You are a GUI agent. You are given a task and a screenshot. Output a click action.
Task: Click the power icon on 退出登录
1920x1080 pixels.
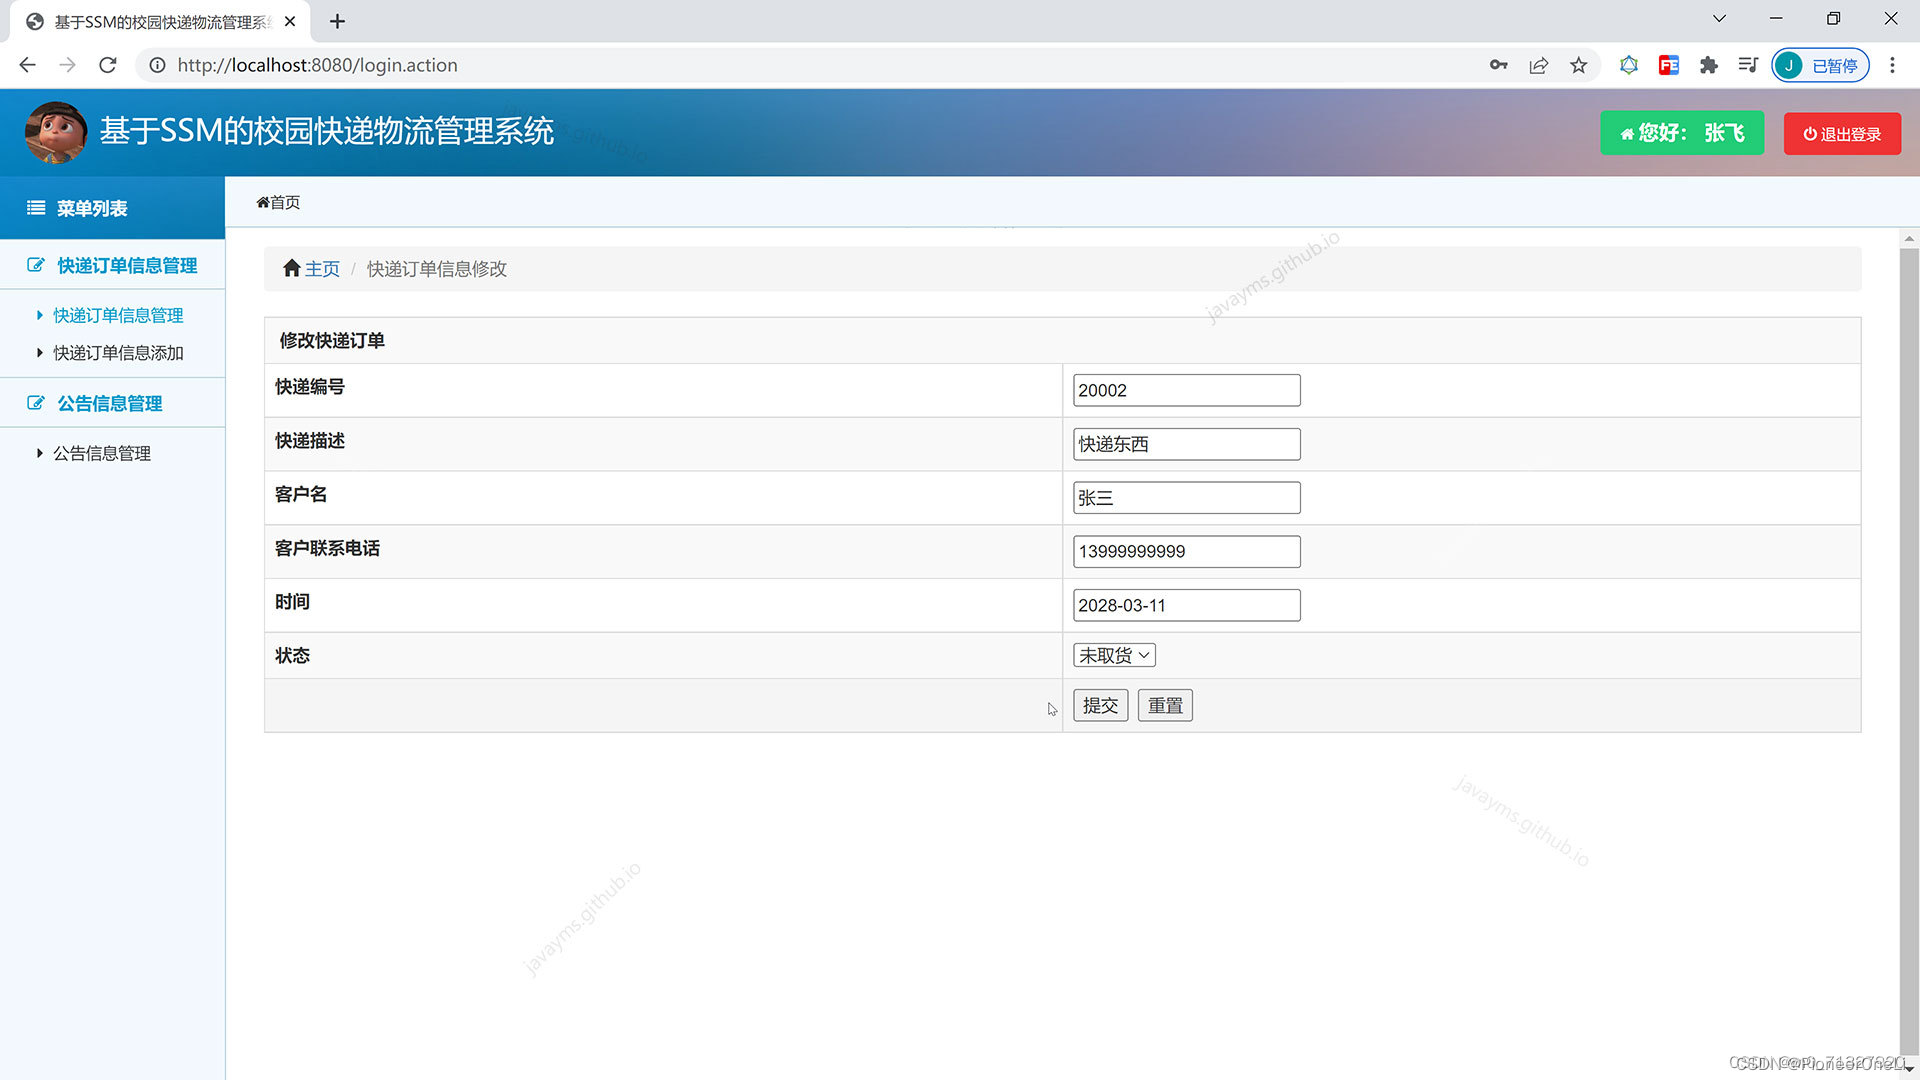1810,133
